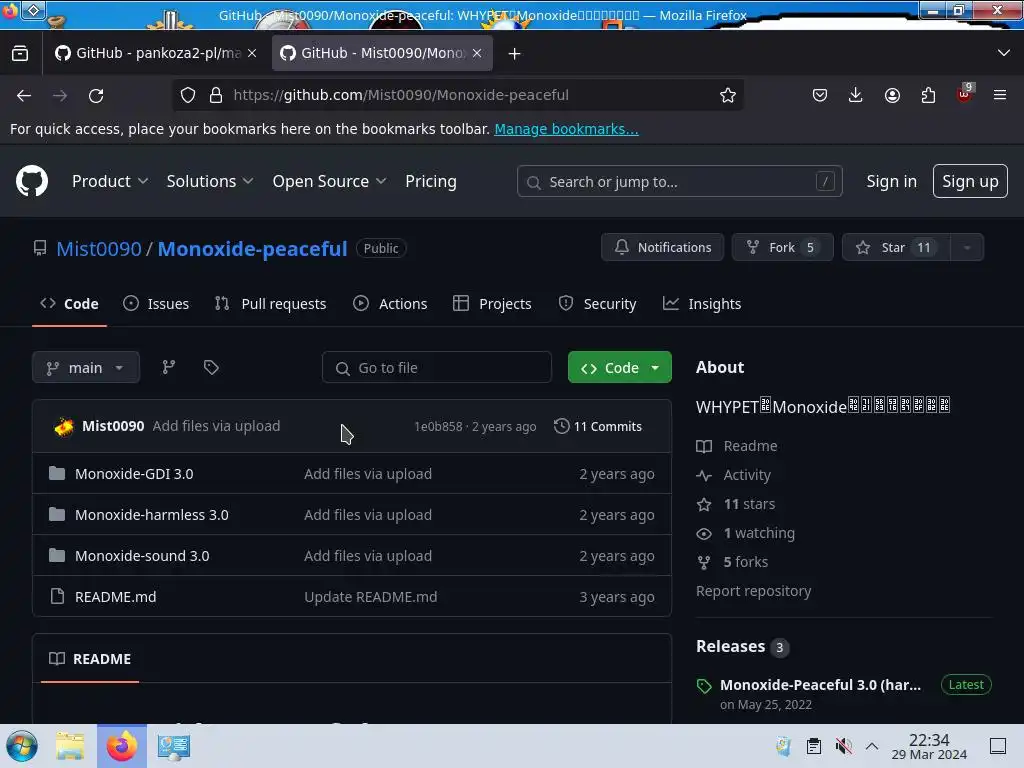Open the Monoxide-GDI 3.0 folder

[x=134, y=474]
